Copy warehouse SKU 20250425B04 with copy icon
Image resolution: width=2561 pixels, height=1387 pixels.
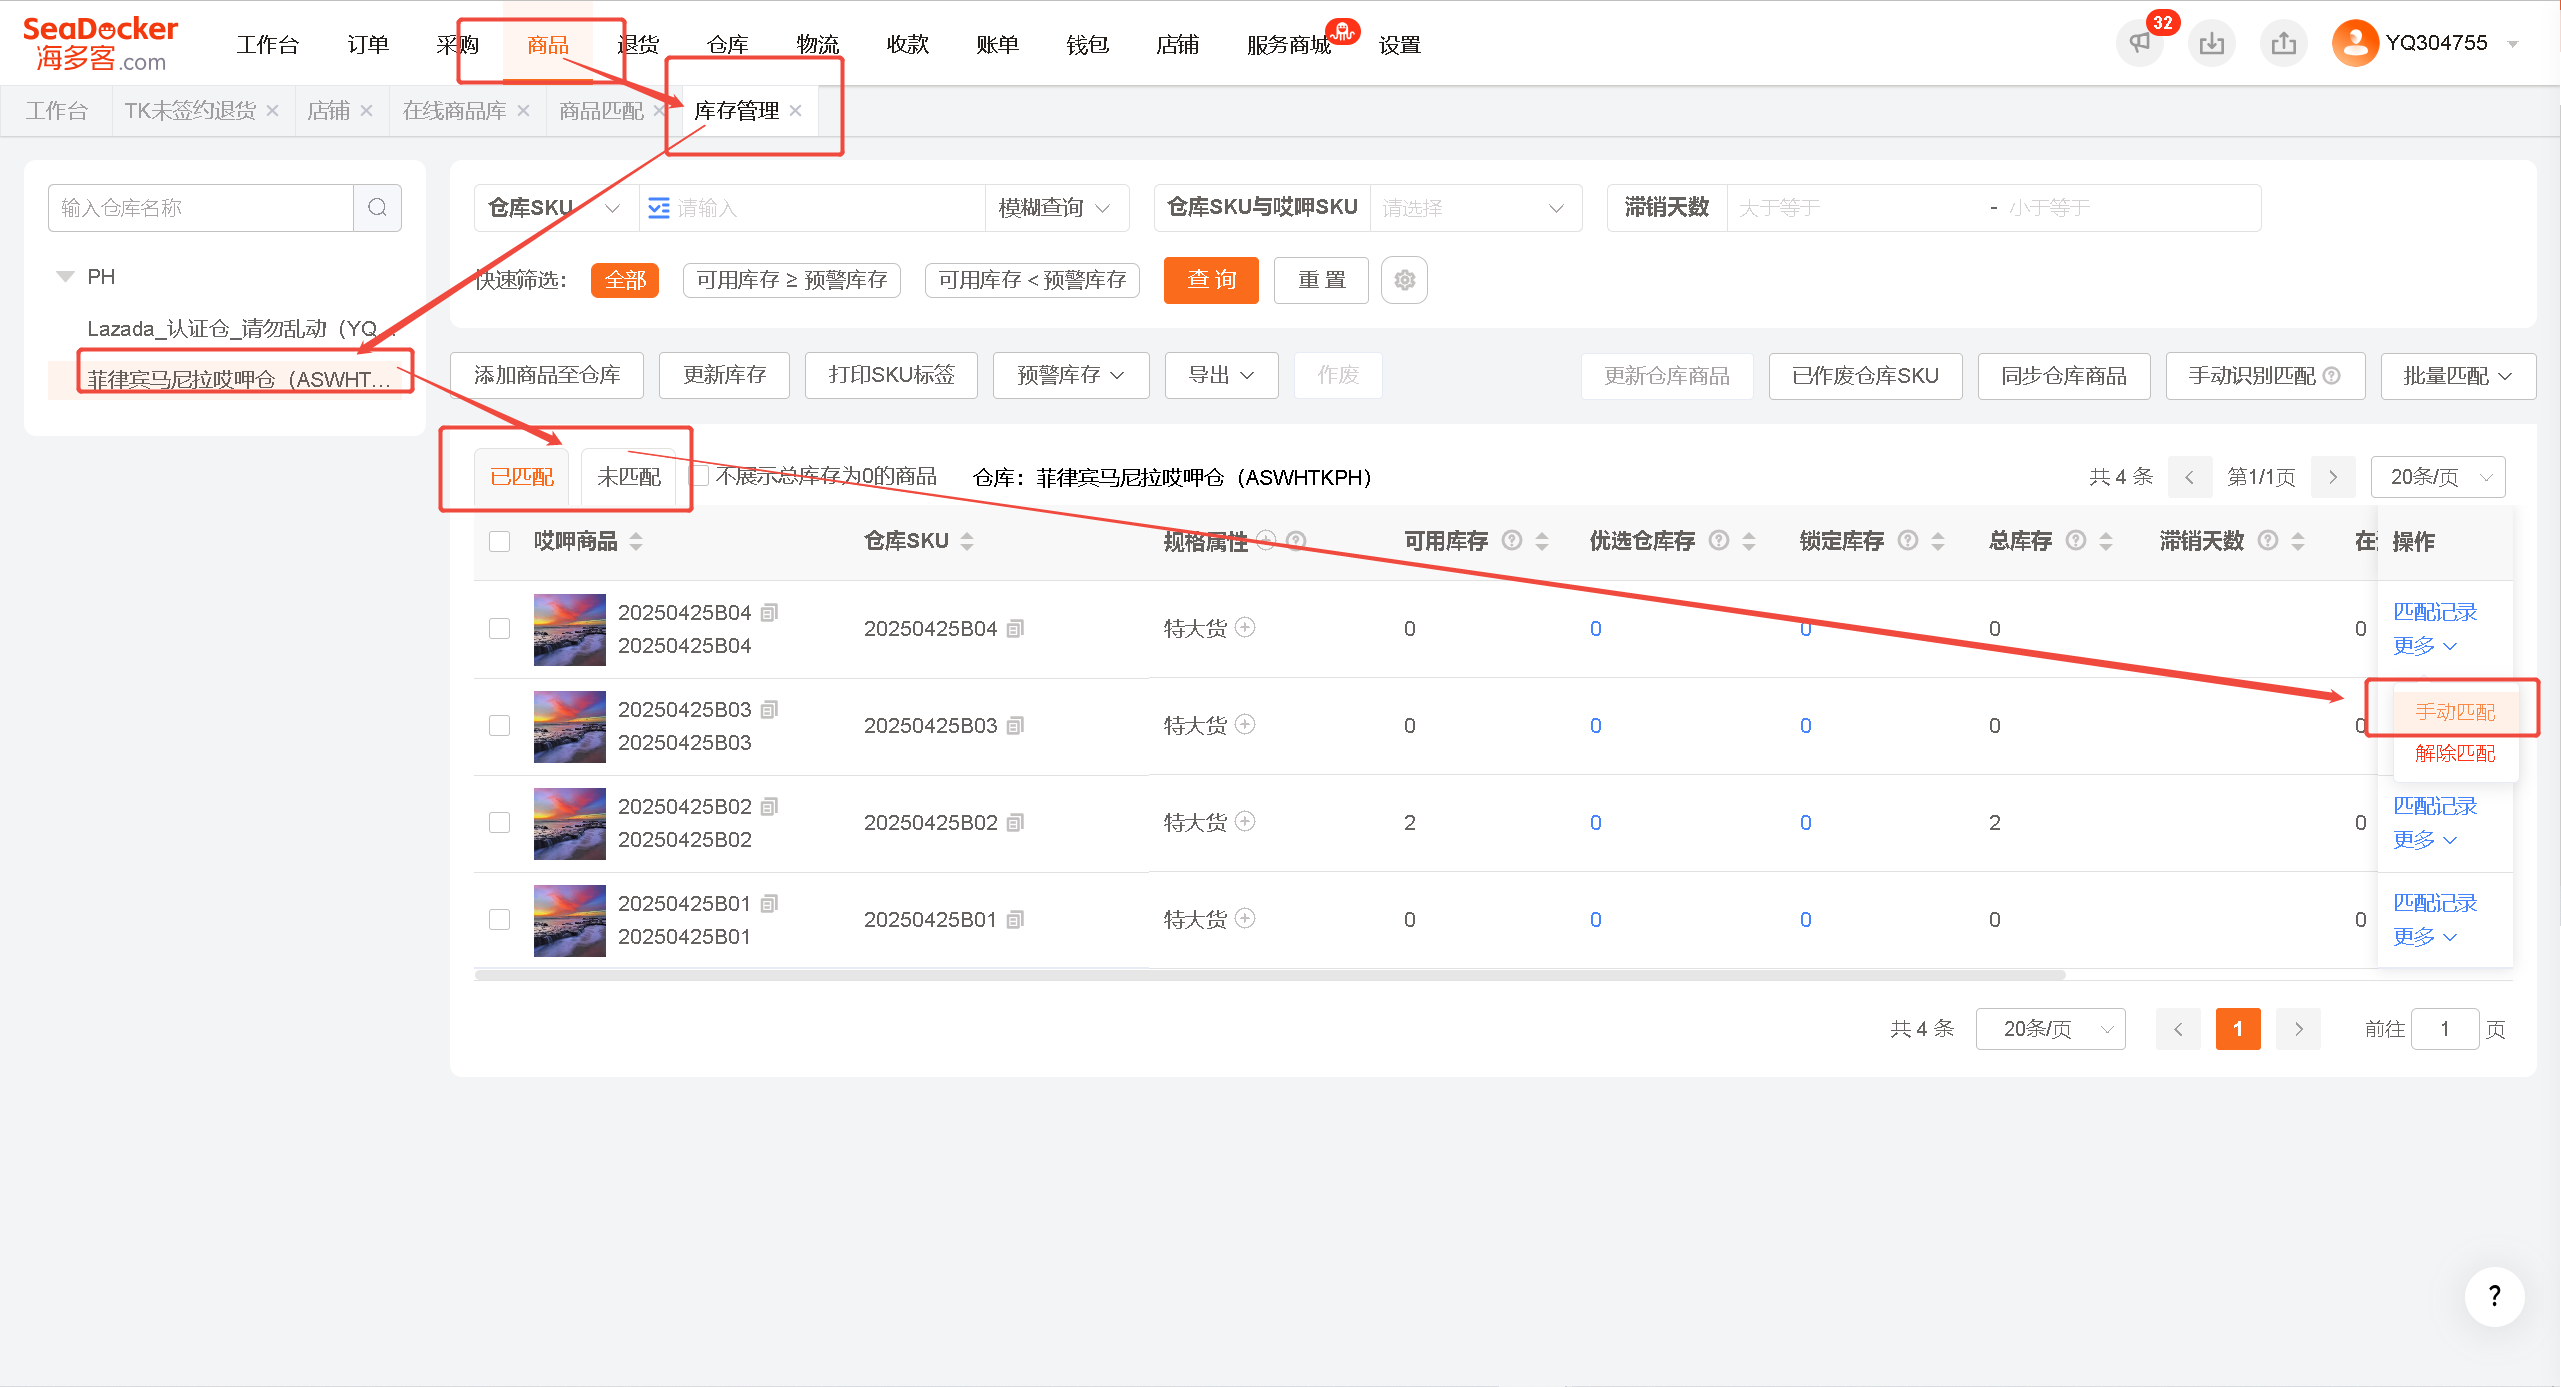point(1015,629)
